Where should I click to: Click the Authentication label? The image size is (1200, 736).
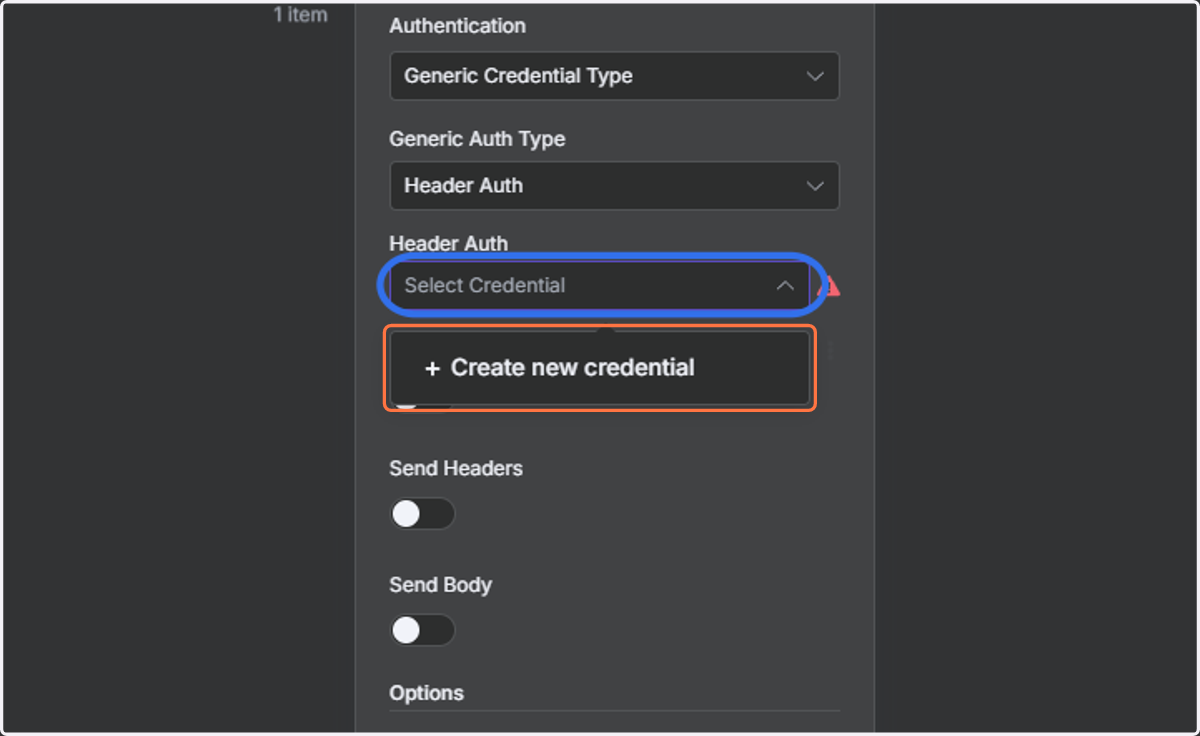[457, 26]
